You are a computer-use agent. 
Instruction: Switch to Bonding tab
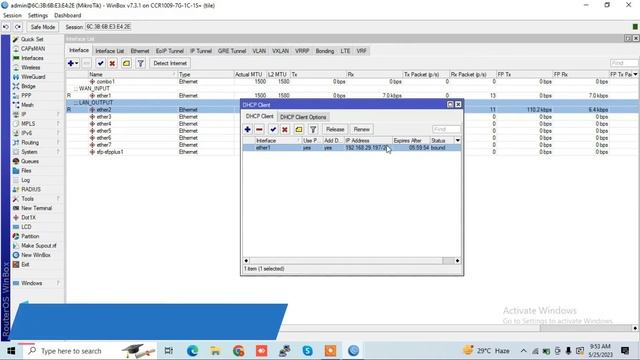pyautogui.click(x=325, y=51)
